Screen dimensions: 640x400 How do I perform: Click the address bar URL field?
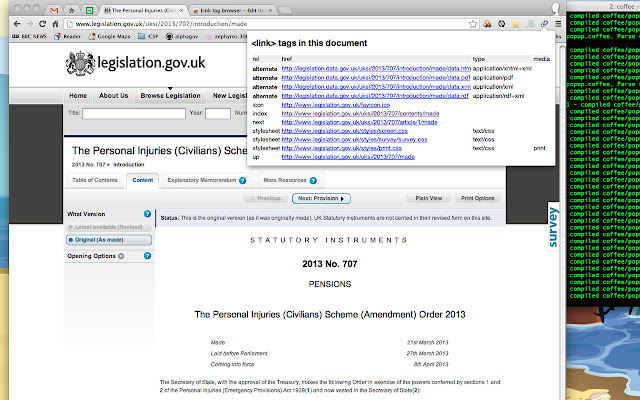[x=265, y=24]
